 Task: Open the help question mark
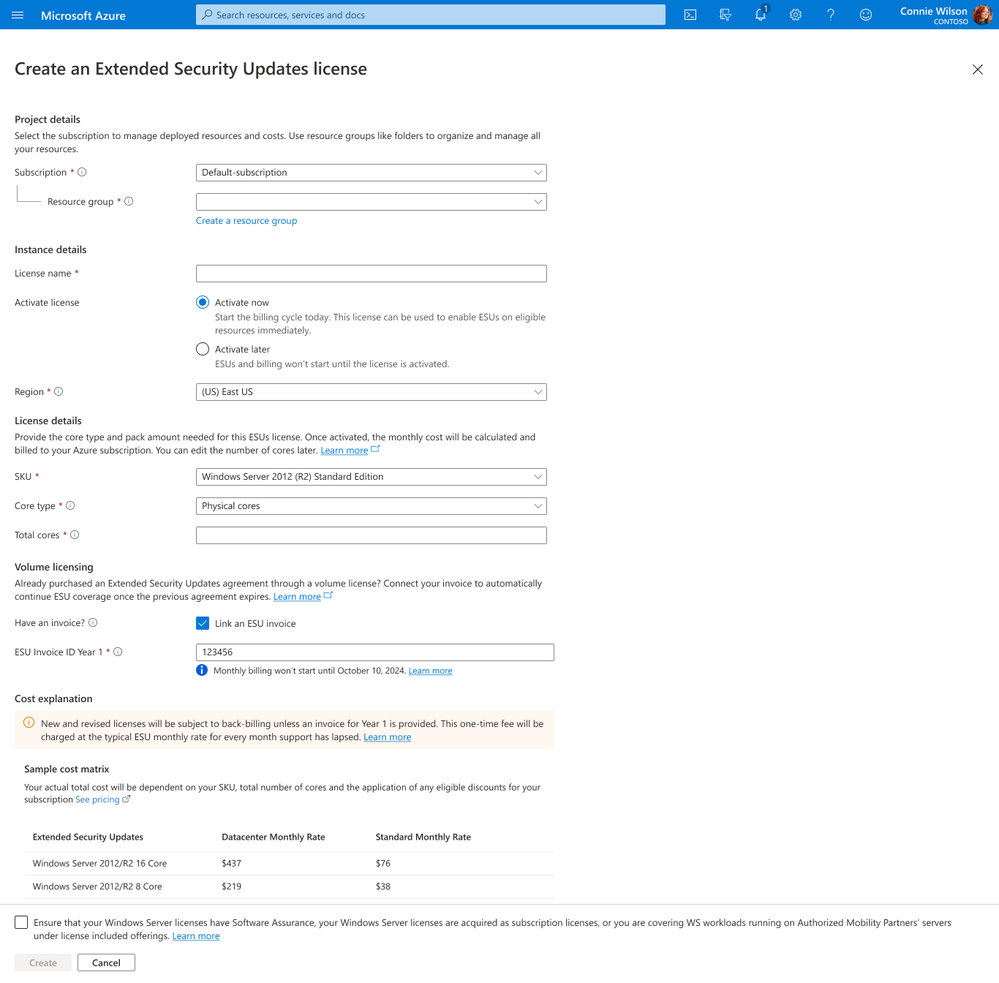point(830,15)
